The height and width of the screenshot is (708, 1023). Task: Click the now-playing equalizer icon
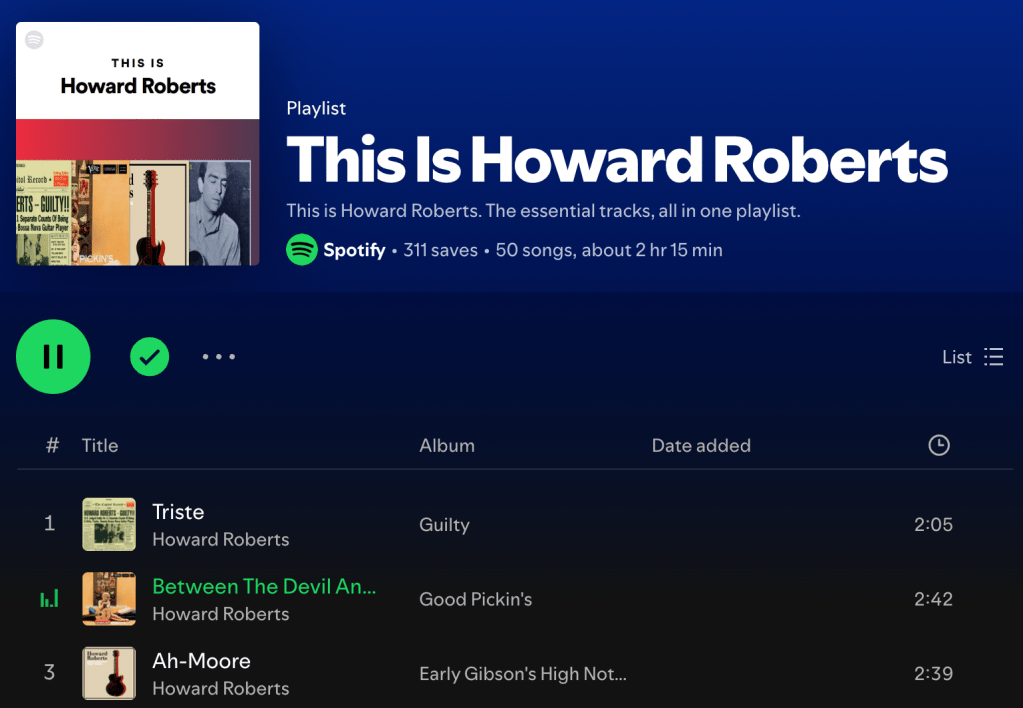49,599
